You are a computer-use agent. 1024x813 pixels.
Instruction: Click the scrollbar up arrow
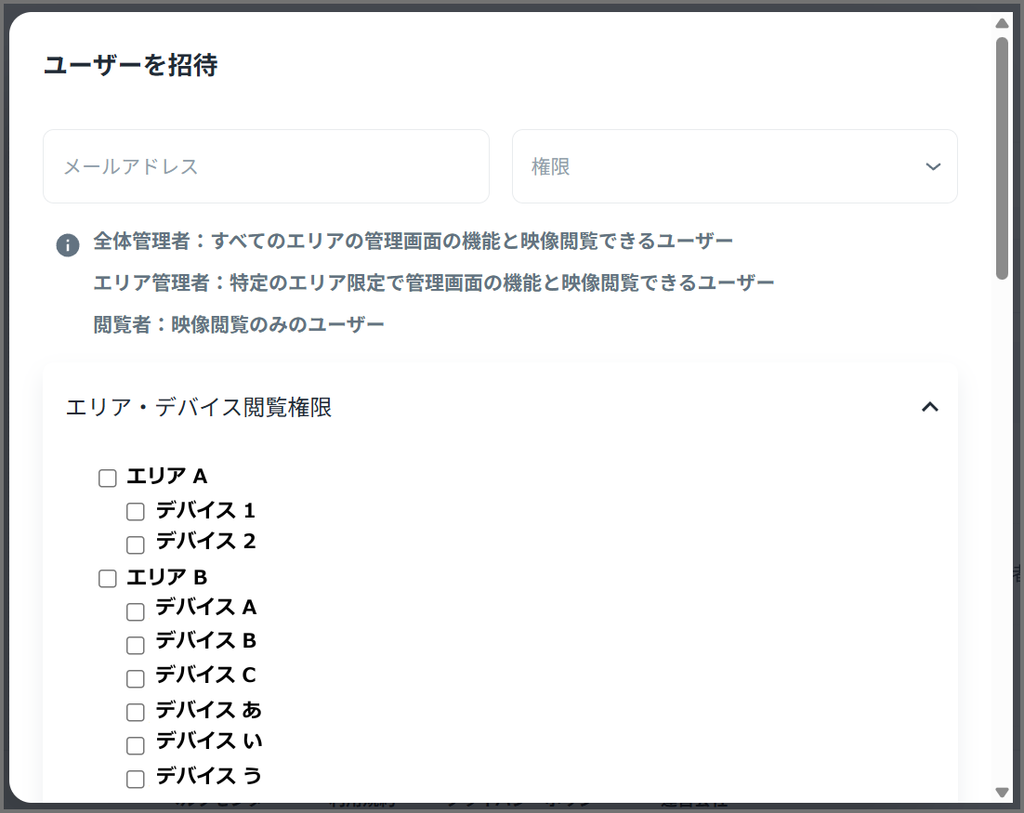click(x=1002, y=24)
